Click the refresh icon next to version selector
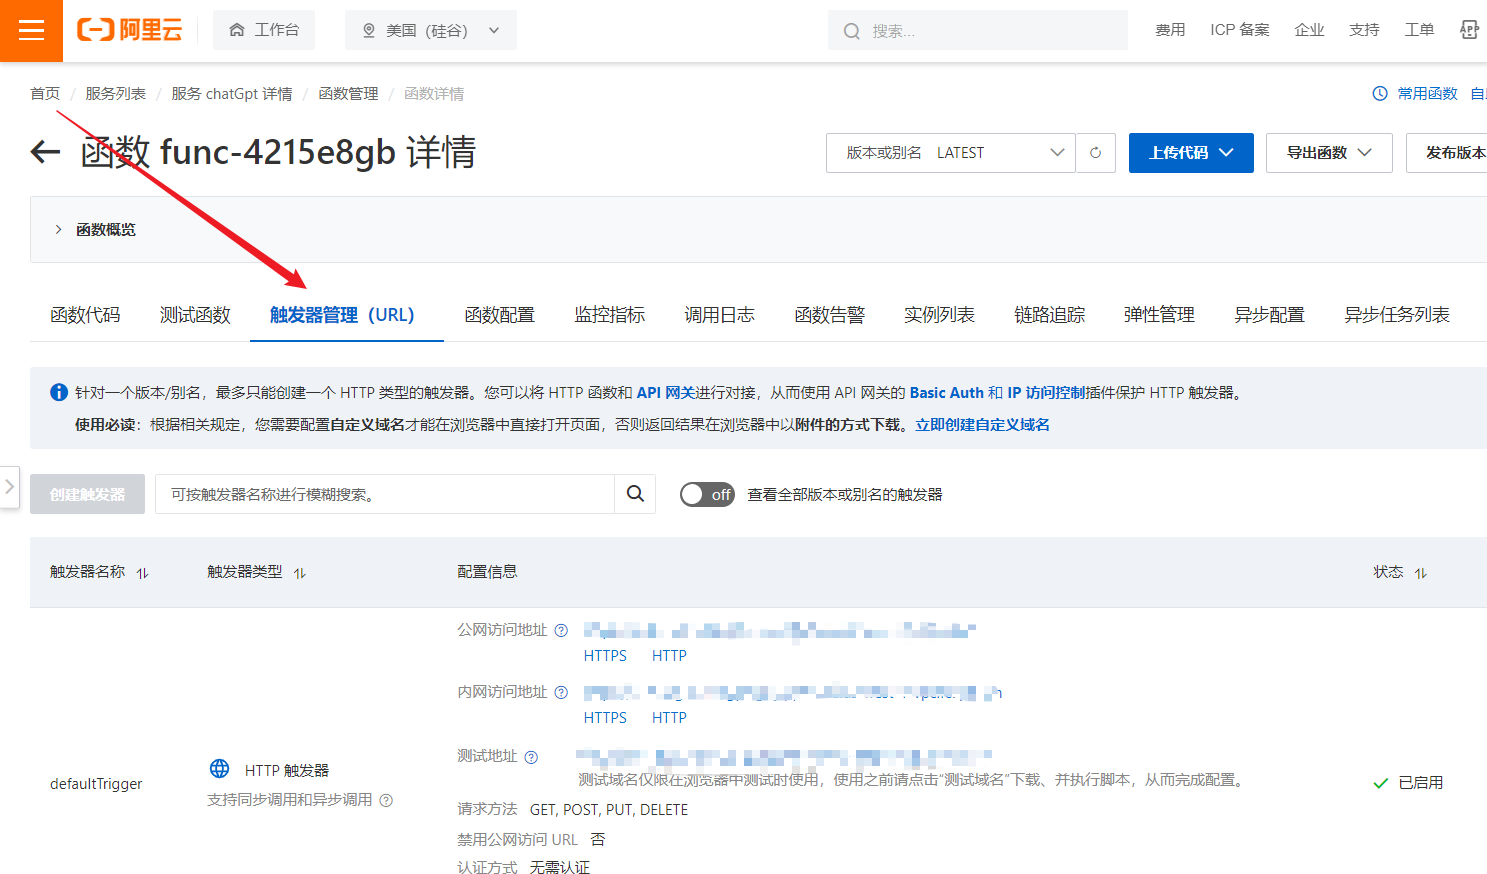The width and height of the screenshot is (1487, 874). pyautogui.click(x=1095, y=153)
